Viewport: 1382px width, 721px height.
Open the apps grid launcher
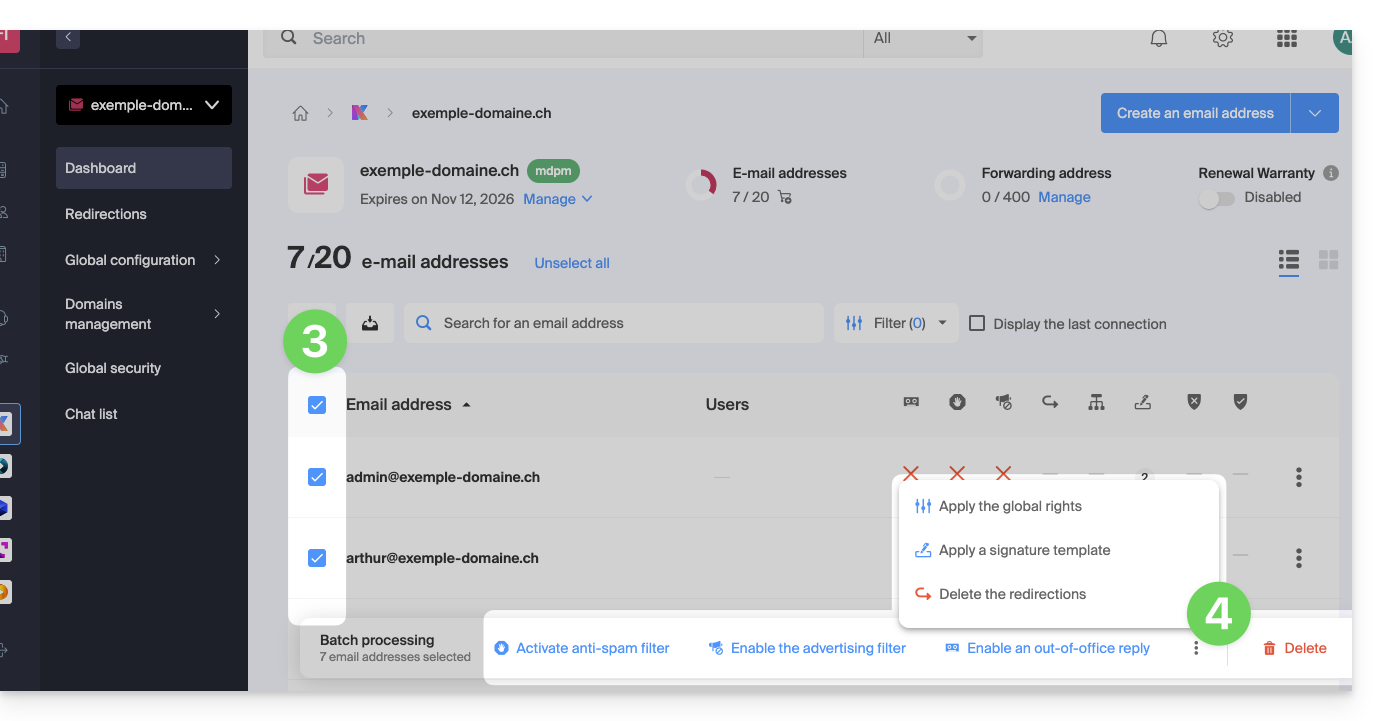coord(1287,39)
